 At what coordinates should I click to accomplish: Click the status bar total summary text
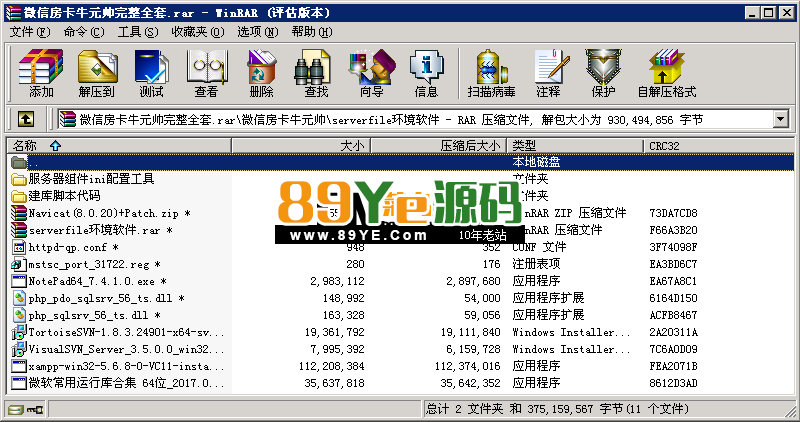pyautogui.click(x=557, y=409)
